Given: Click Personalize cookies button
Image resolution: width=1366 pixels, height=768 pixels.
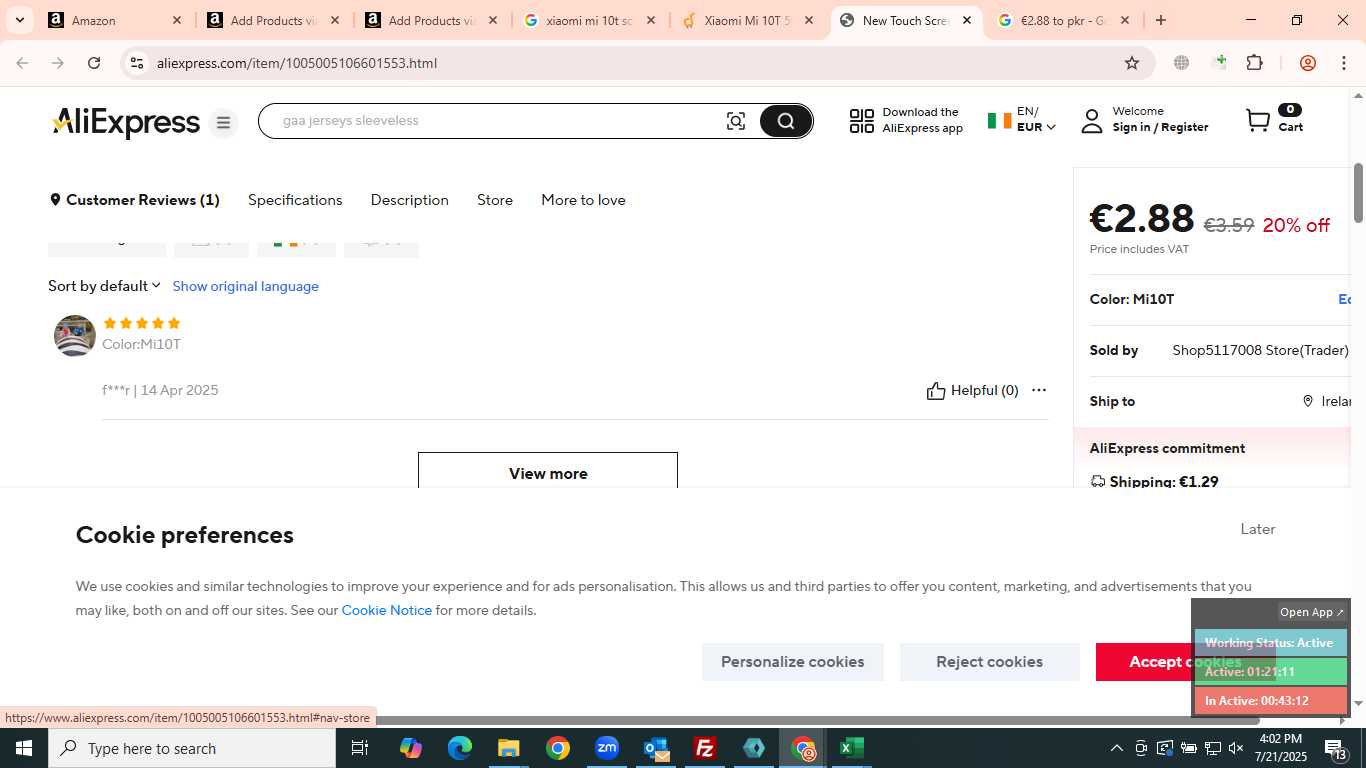Looking at the screenshot, I should 792,662.
